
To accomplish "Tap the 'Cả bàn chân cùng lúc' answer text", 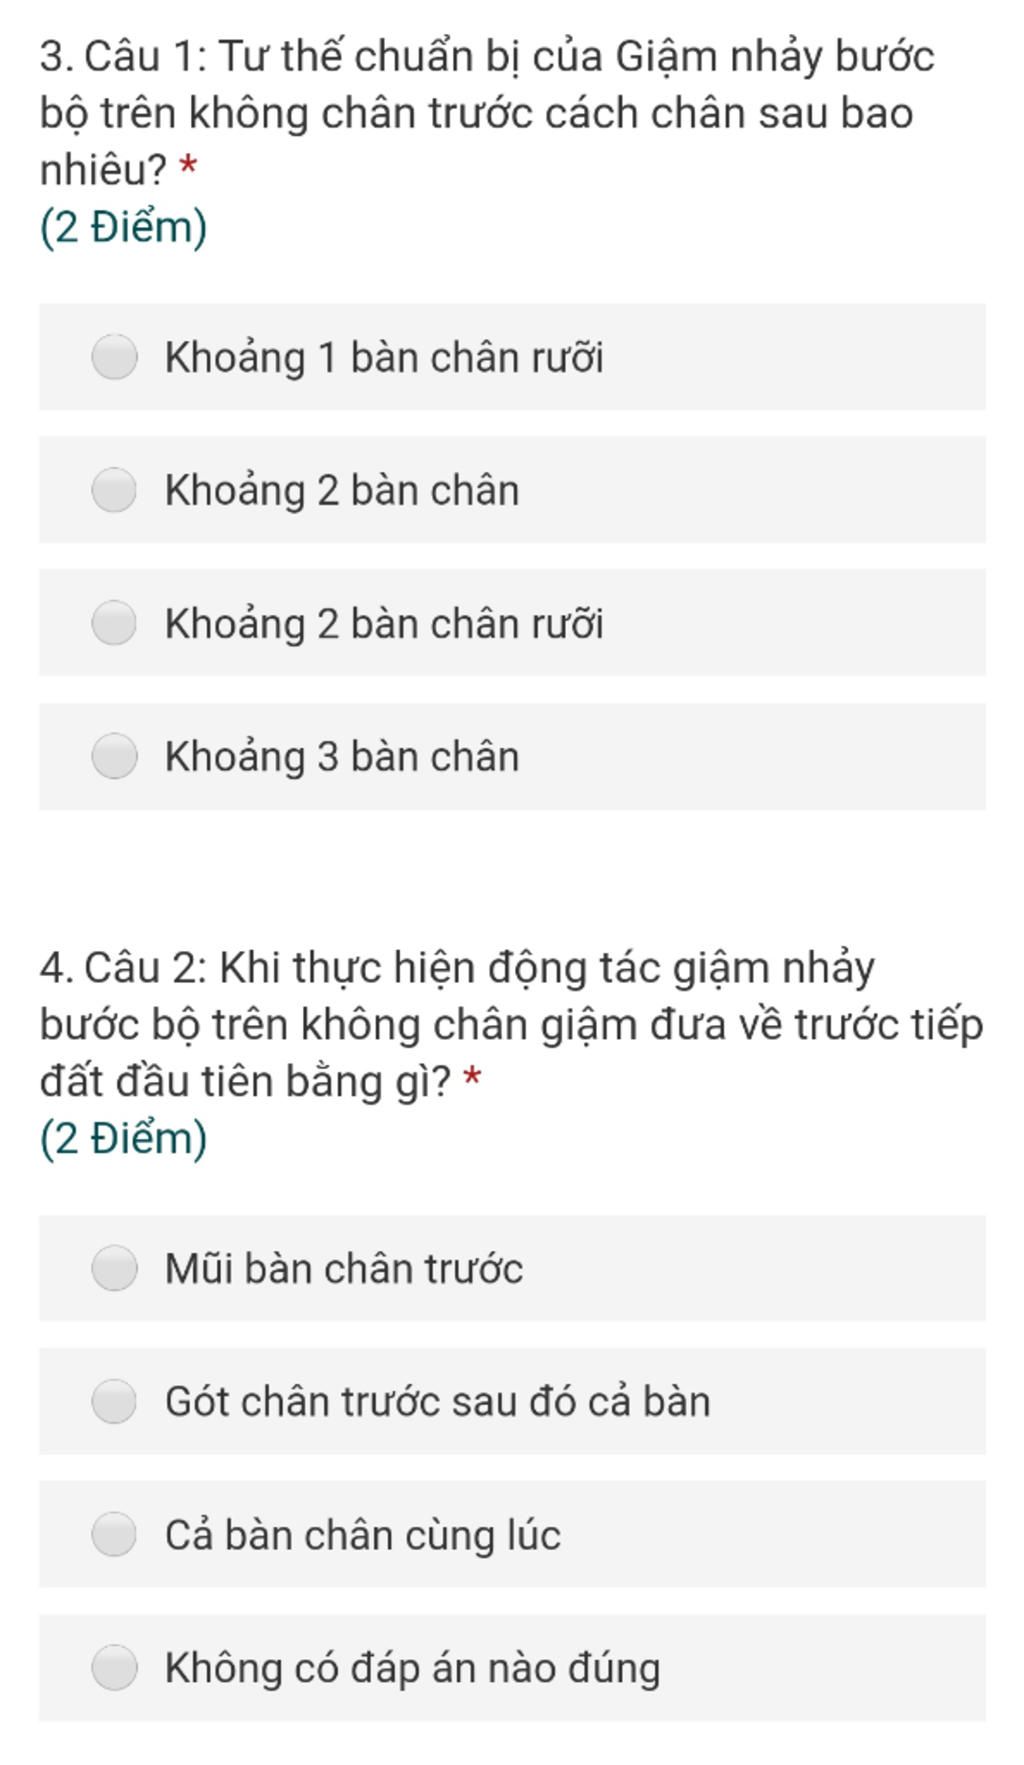I will pyautogui.click(x=363, y=1535).
